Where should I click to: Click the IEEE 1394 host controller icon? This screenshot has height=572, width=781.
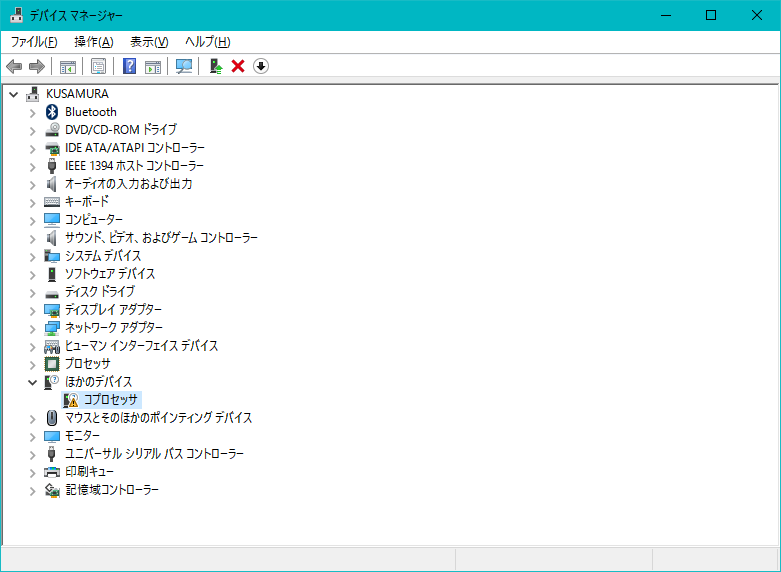52,166
